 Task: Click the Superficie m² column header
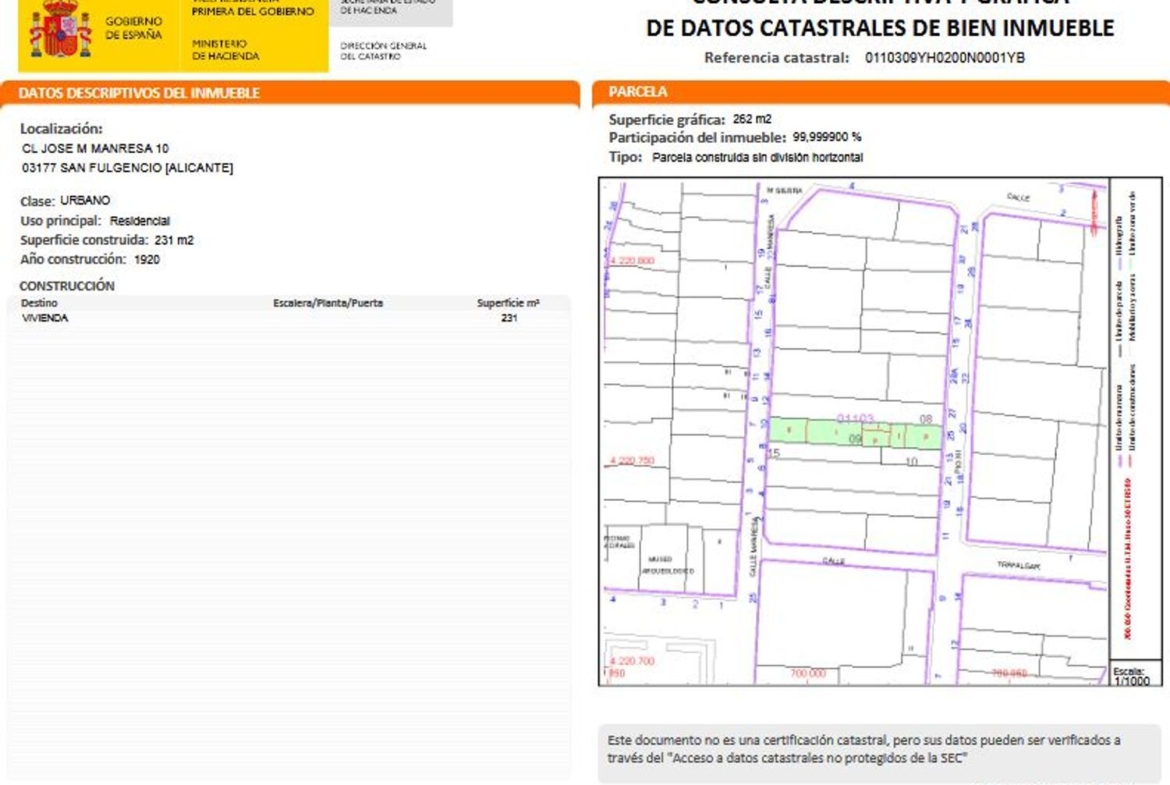point(508,303)
